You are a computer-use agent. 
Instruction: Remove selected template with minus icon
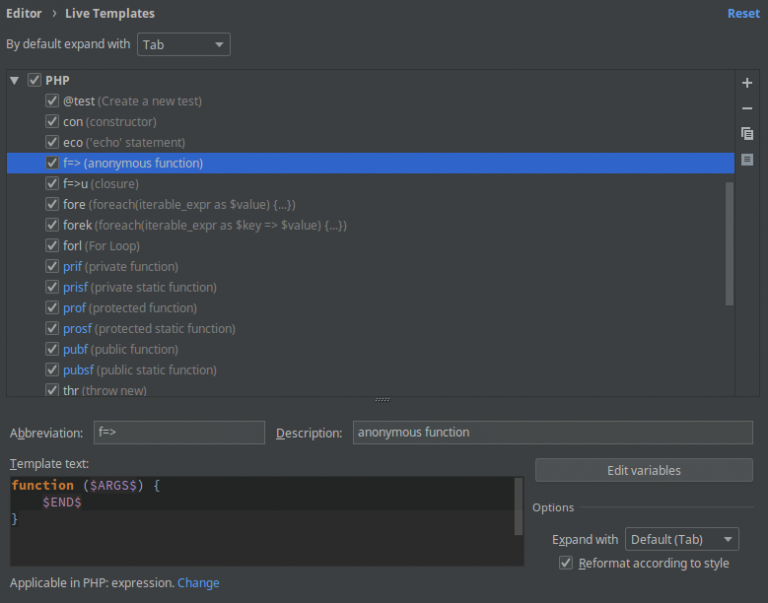pos(747,108)
